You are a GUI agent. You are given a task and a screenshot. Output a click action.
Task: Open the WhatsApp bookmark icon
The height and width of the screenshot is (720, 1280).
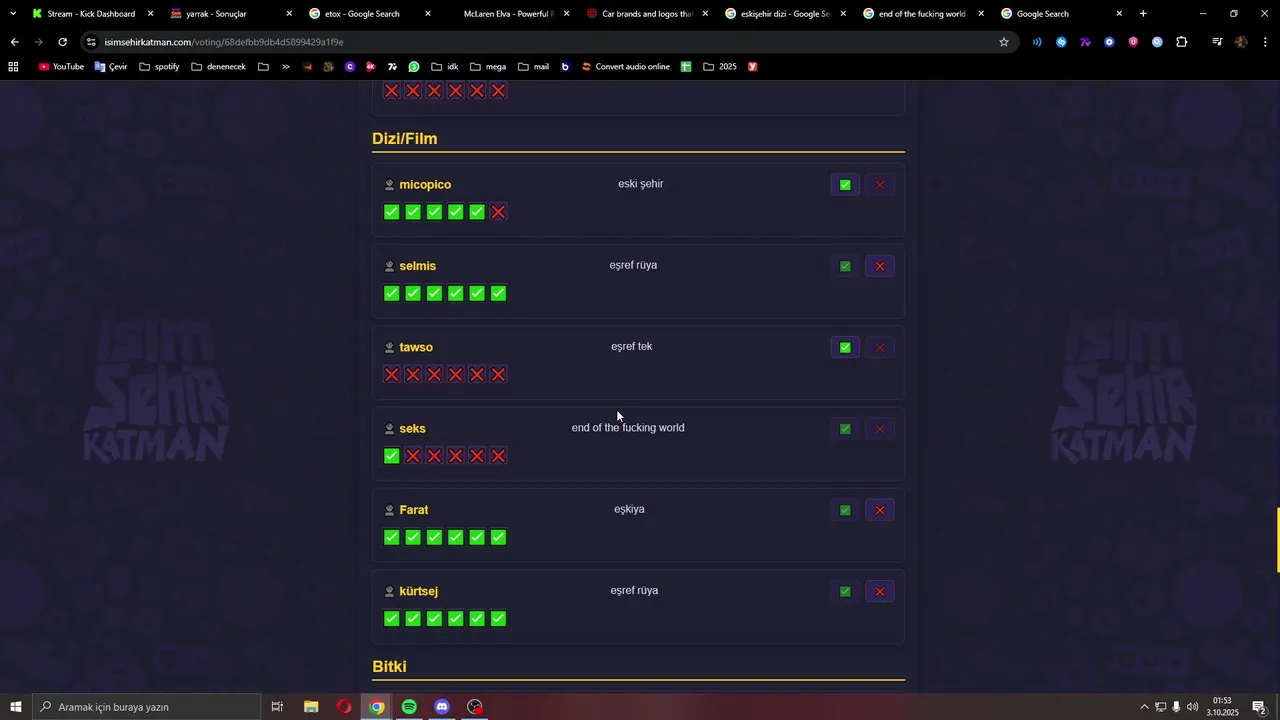tap(414, 67)
